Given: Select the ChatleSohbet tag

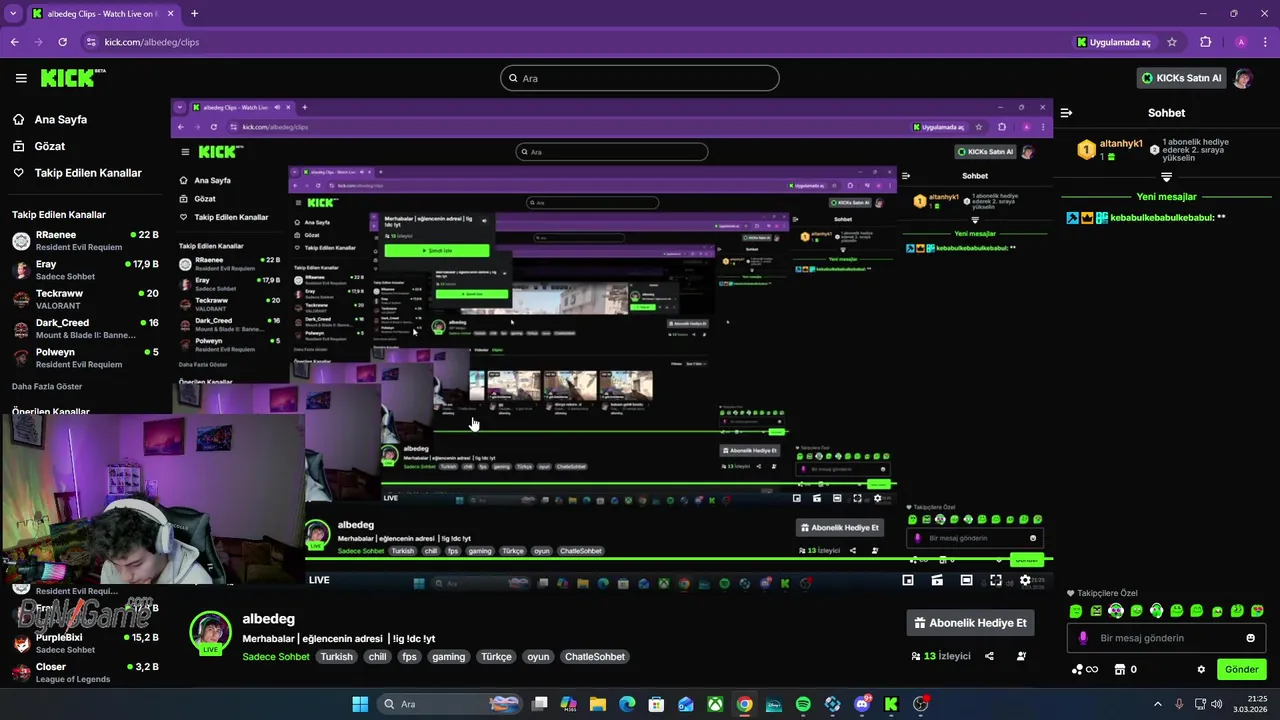Looking at the screenshot, I should tap(595, 657).
